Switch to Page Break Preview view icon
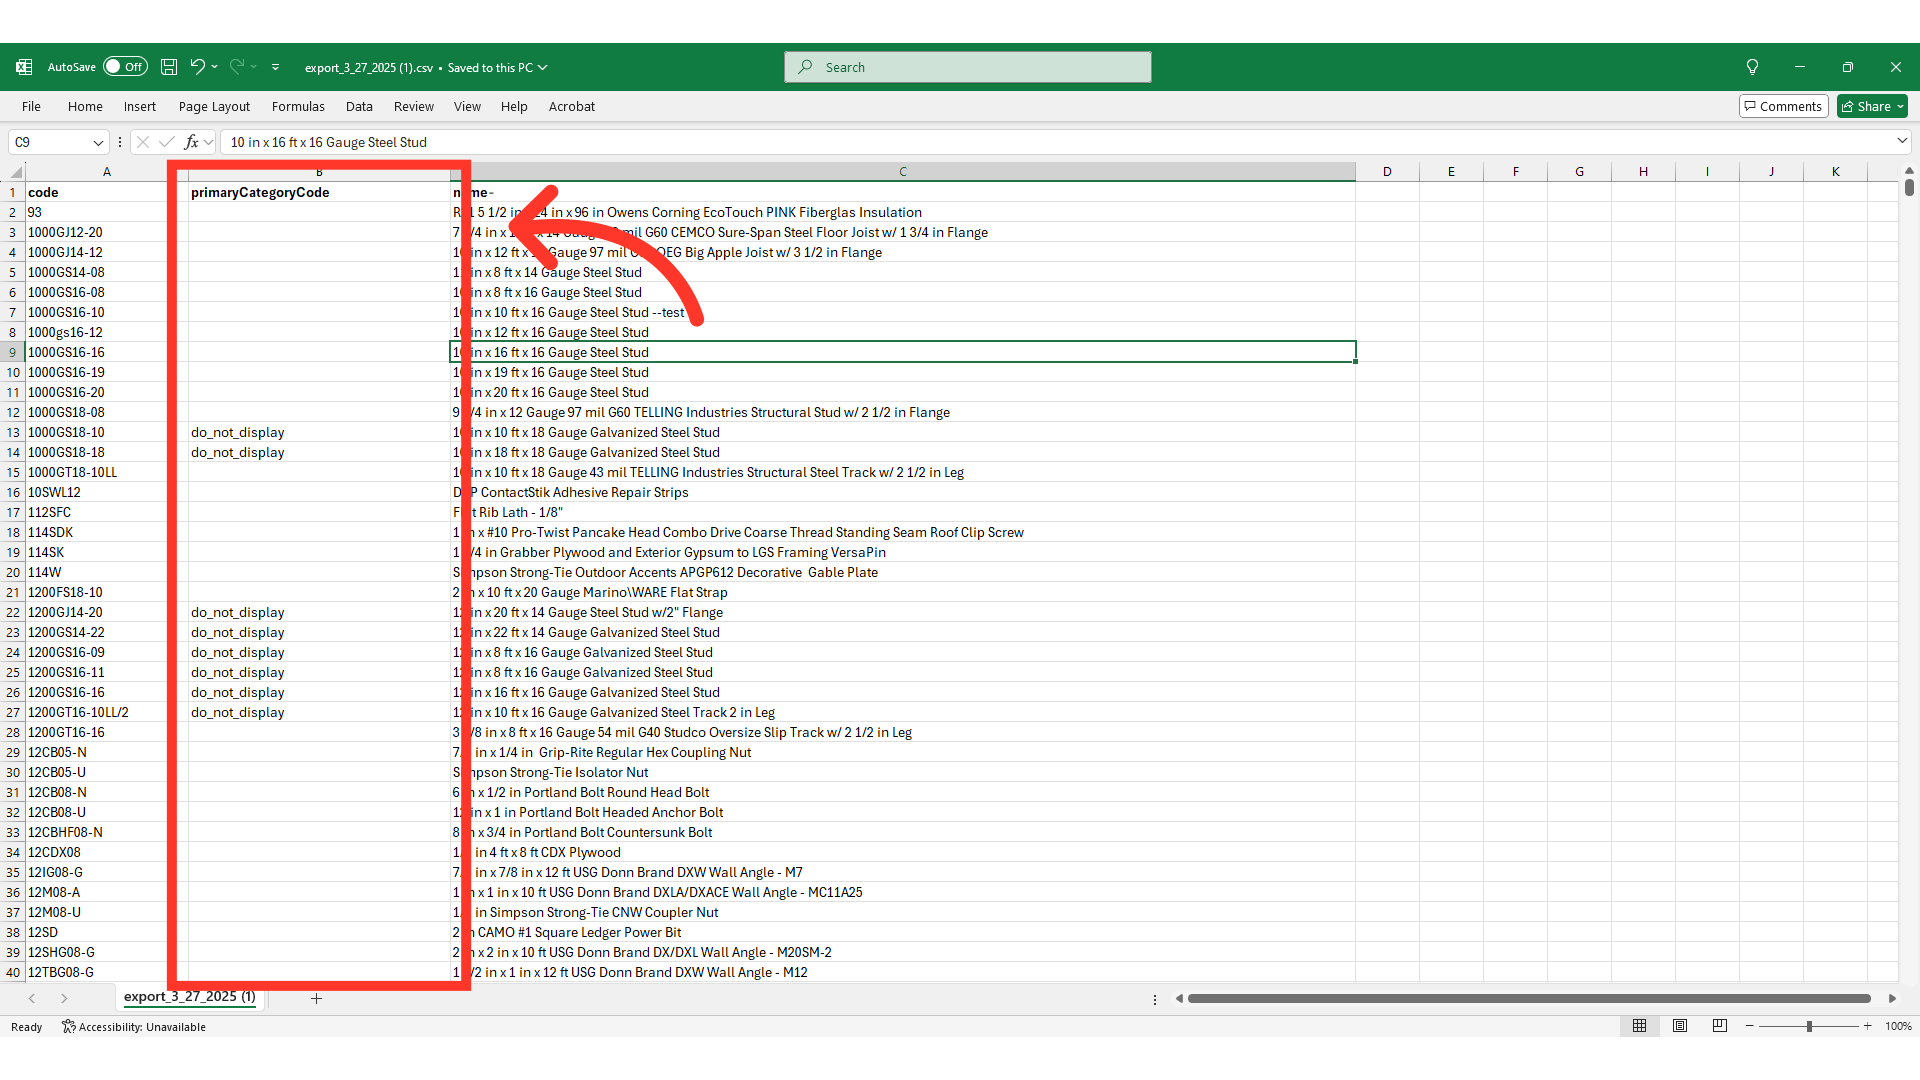Screen dimensions: 1920x1080 (1719, 1026)
